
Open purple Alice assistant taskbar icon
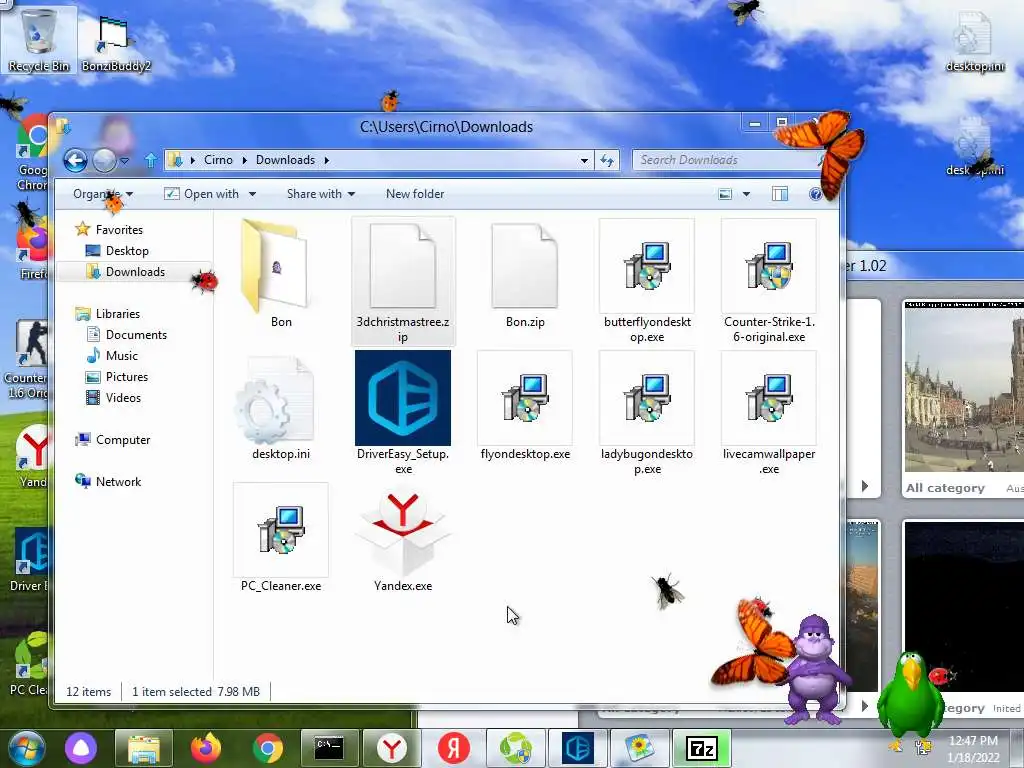point(81,748)
